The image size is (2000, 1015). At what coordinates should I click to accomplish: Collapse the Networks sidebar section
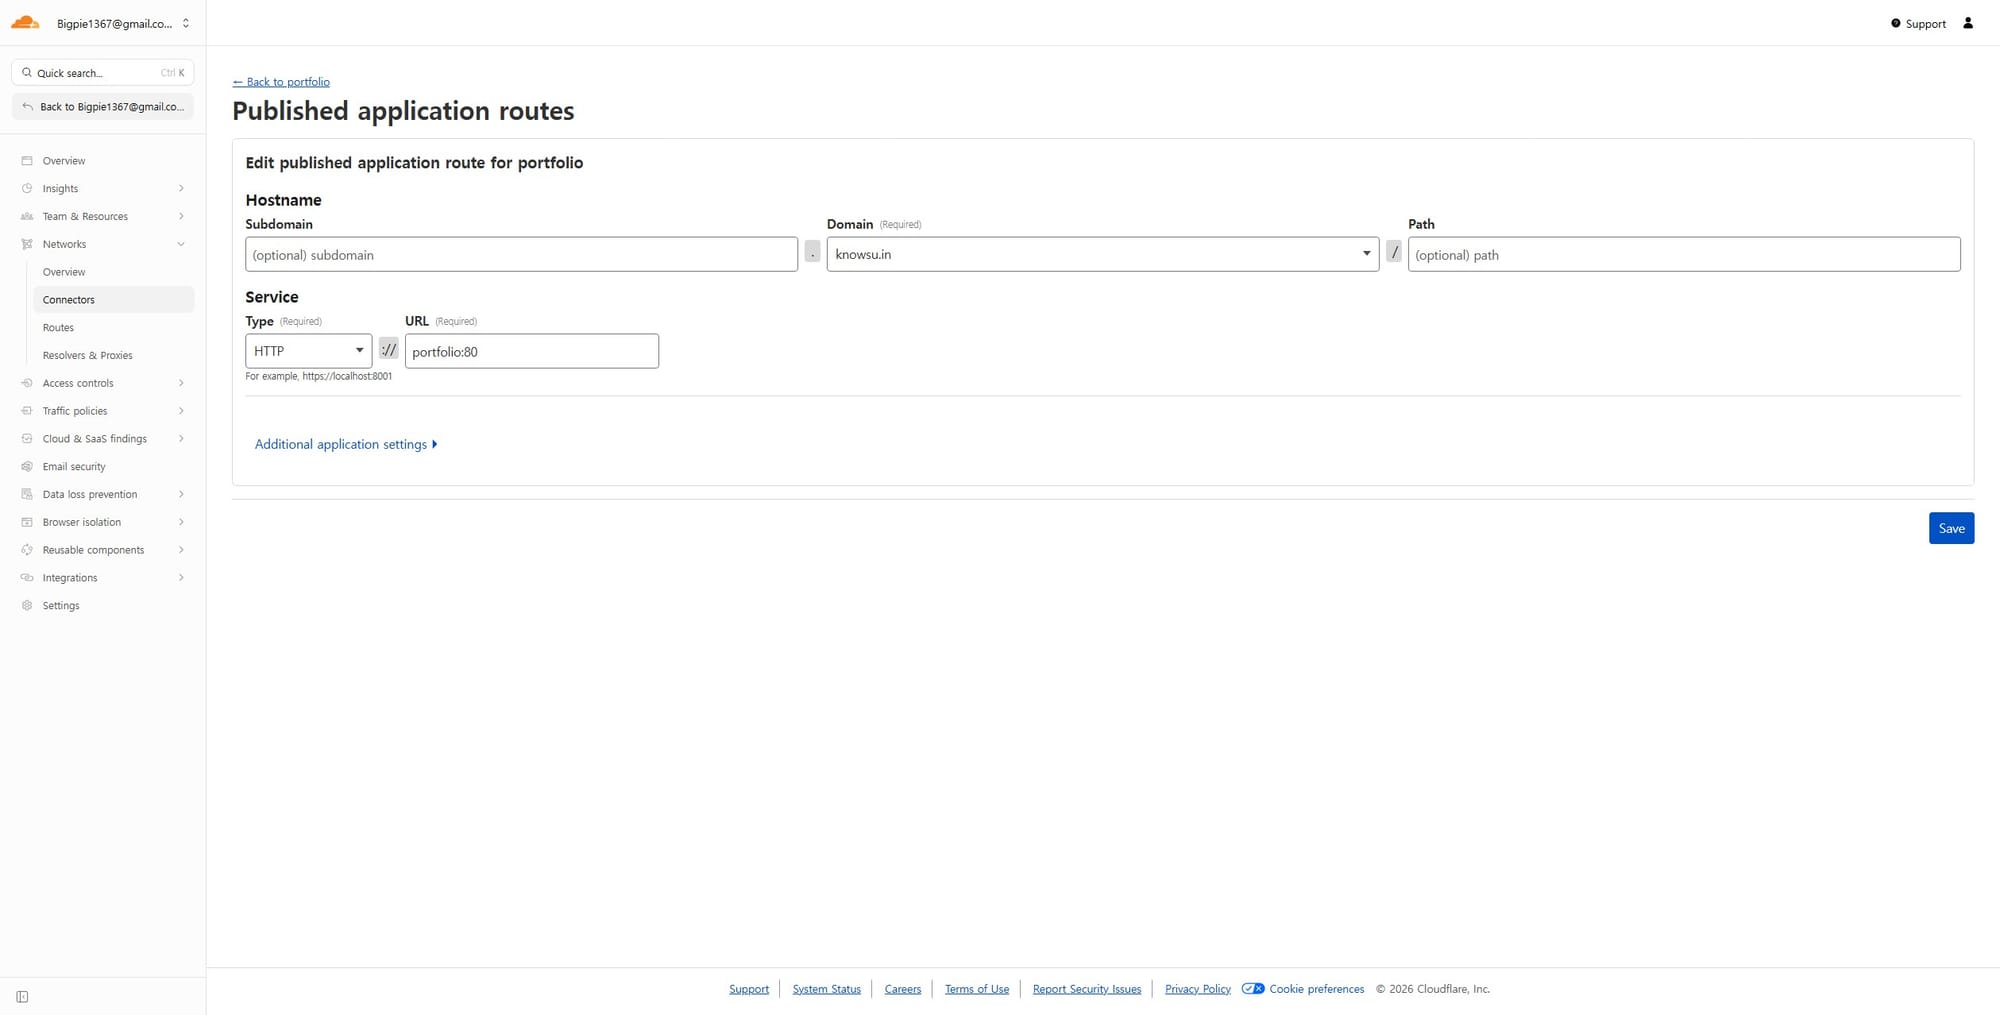(x=181, y=244)
